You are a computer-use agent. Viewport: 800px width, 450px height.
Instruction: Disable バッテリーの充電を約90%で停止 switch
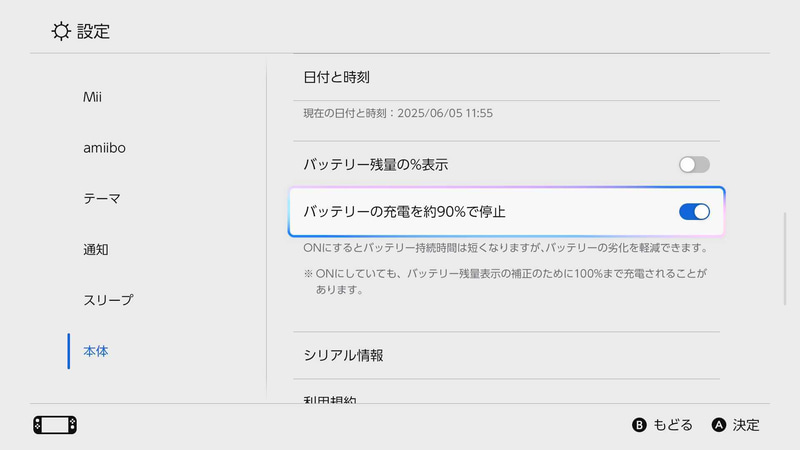[694, 212]
